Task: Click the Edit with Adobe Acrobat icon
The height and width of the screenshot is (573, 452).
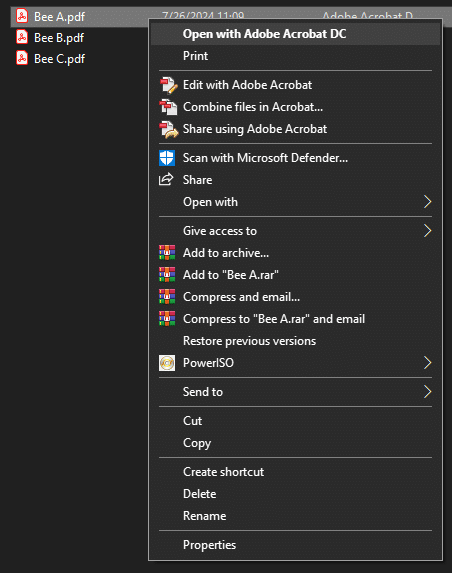Action: tap(168, 85)
